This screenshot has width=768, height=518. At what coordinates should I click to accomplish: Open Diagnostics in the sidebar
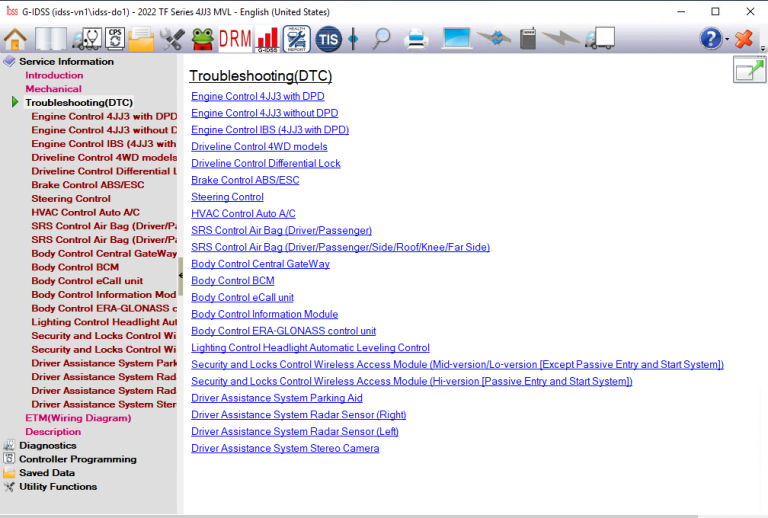[x=48, y=445]
